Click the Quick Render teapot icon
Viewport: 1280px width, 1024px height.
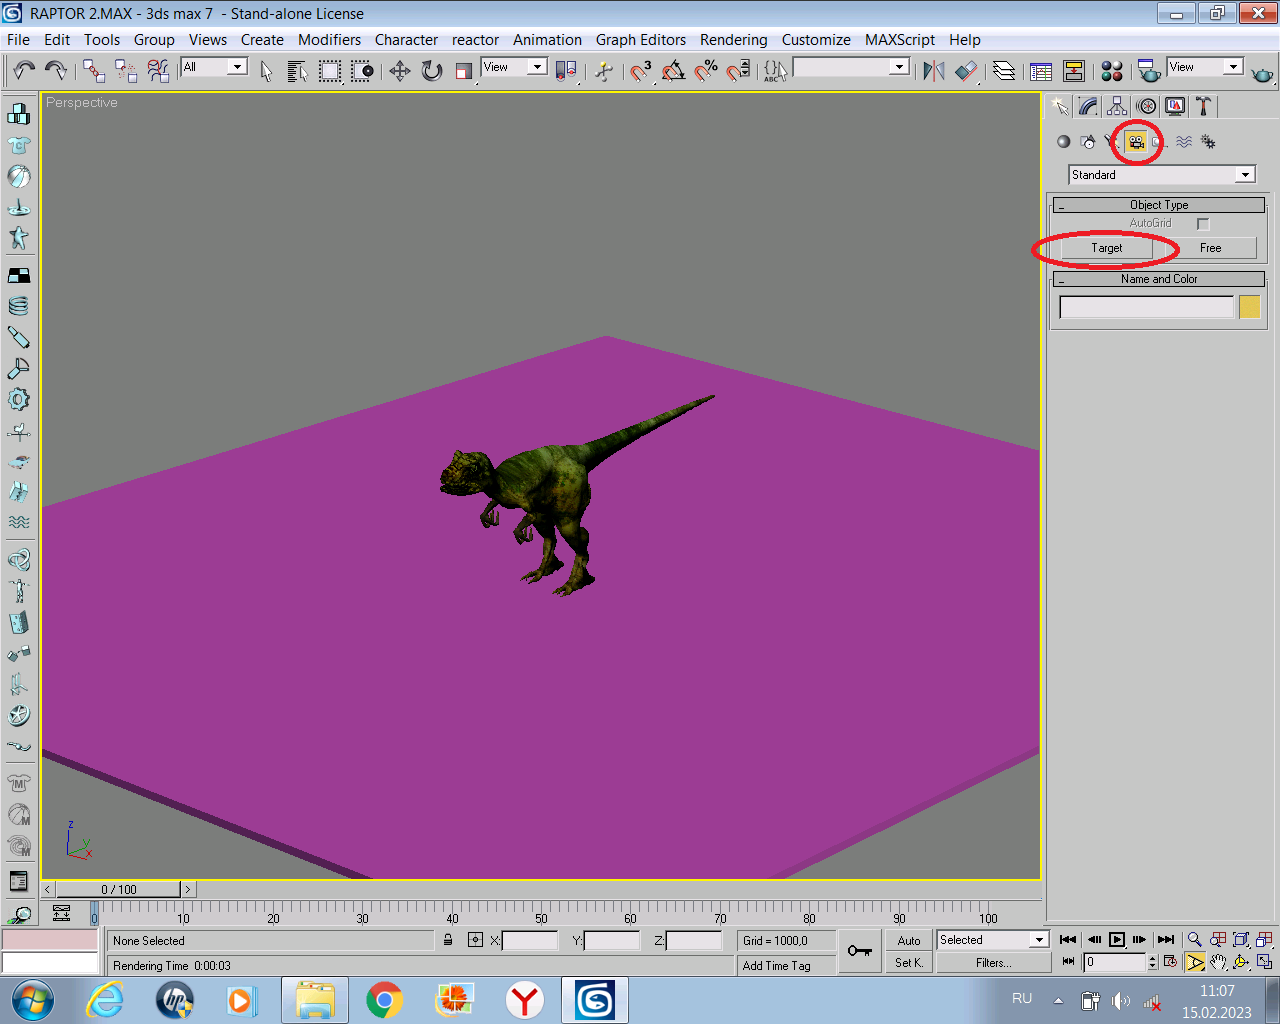tap(1262, 72)
